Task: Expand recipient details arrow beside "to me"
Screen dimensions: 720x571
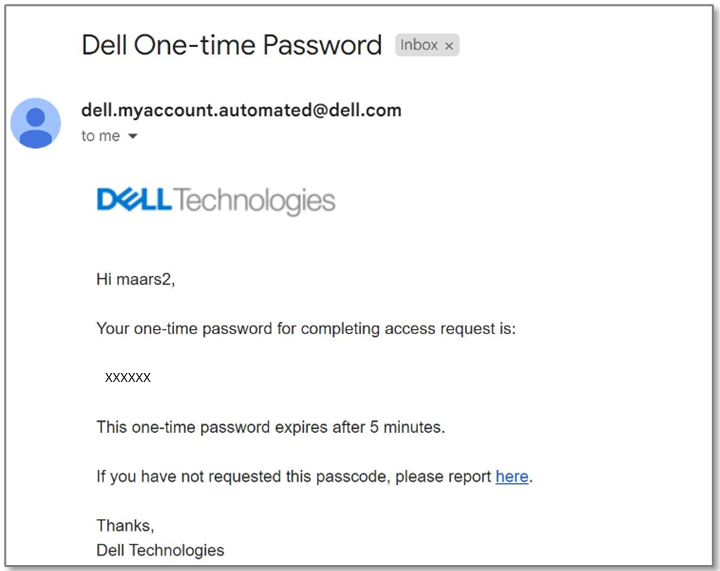Action: click(132, 137)
